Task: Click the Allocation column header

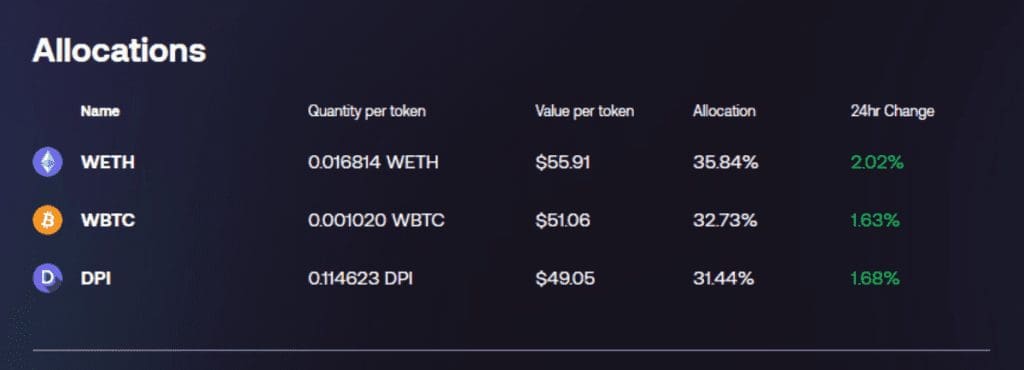Action: tap(724, 111)
